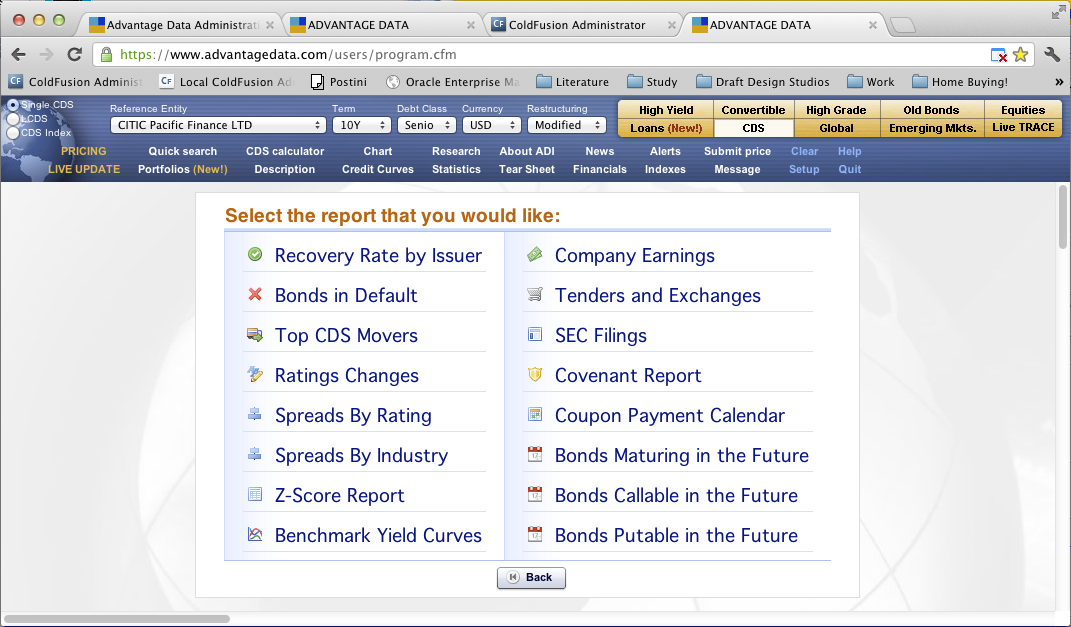Open the Restructuring dropdown showing Modified

pyautogui.click(x=566, y=125)
